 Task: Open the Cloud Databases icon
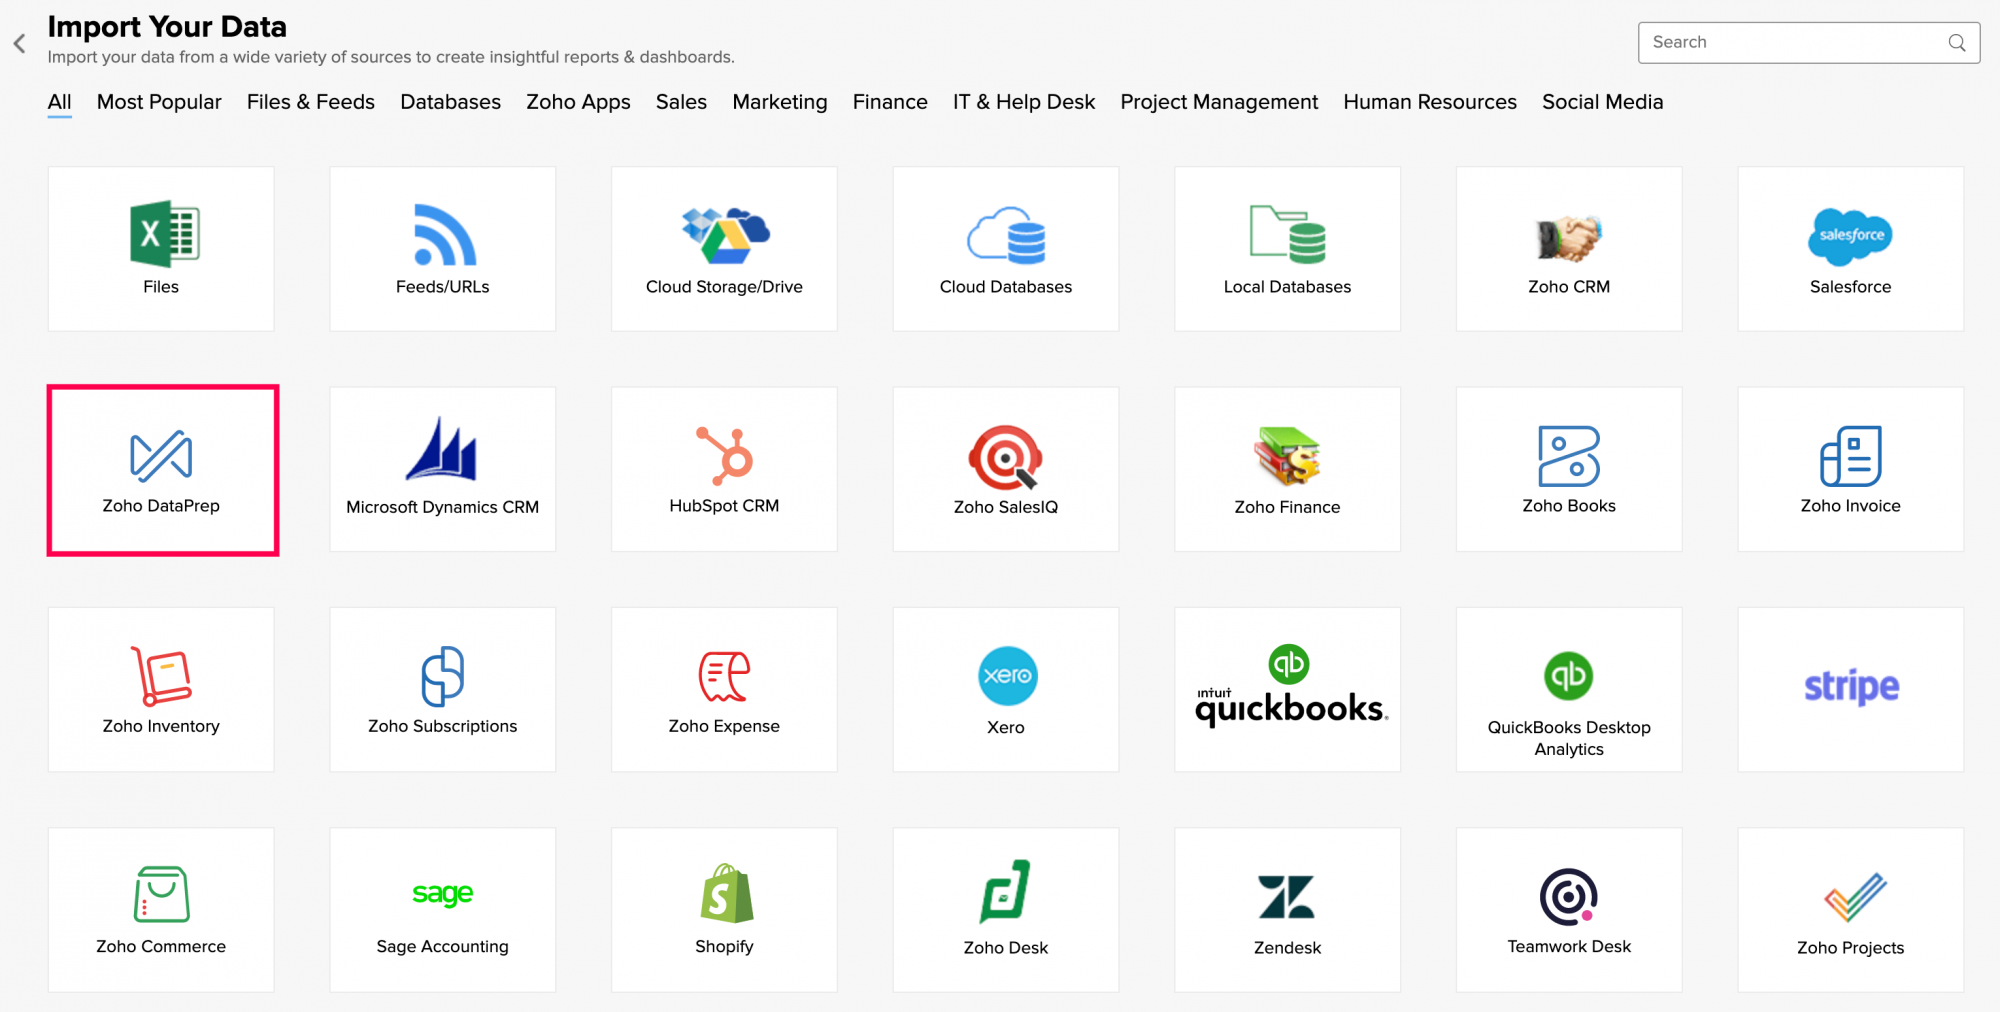point(1006,235)
